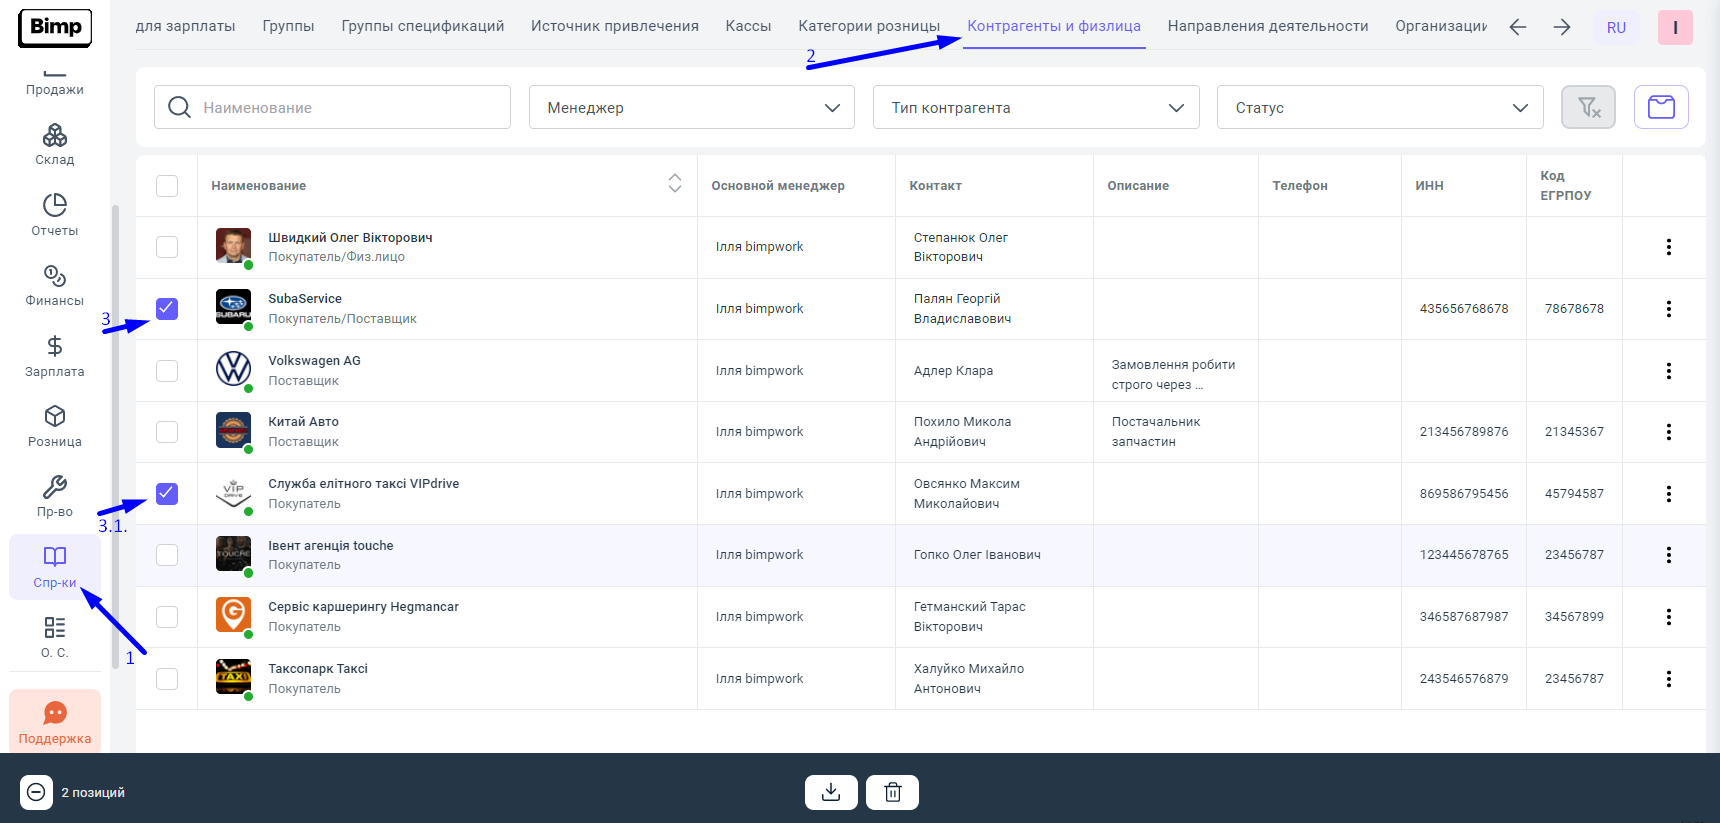Open the Склад warehouse section
The width and height of the screenshot is (1720, 823).
pos(54,145)
